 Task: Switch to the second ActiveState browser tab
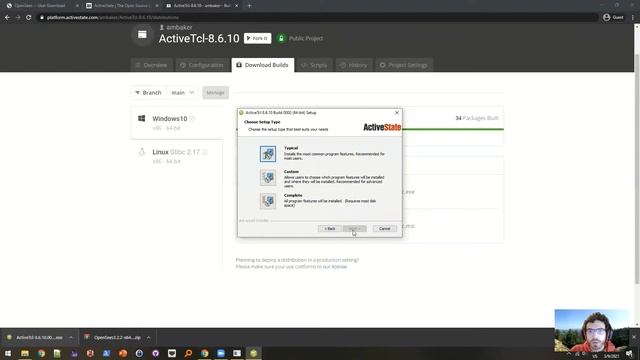(x=122, y=6)
